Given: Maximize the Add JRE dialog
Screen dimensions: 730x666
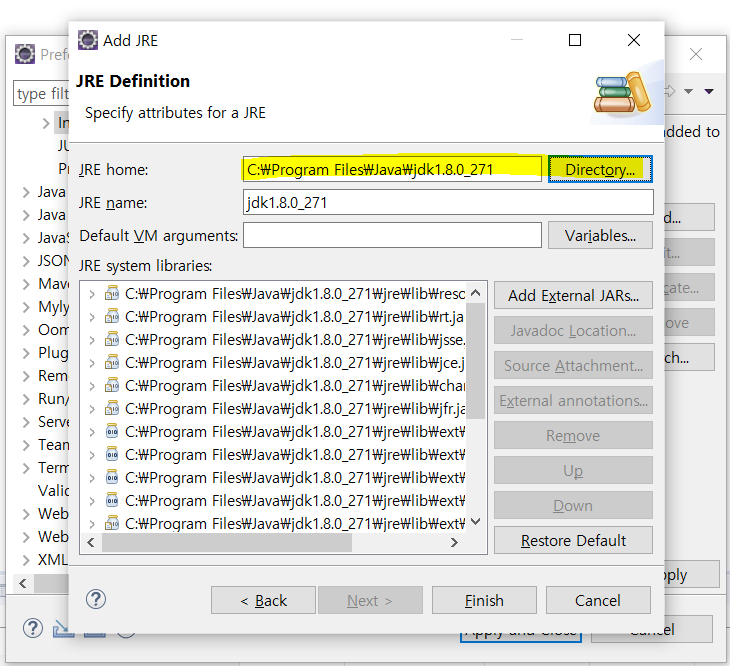Looking at the screenshot, I should pos(575,40).
